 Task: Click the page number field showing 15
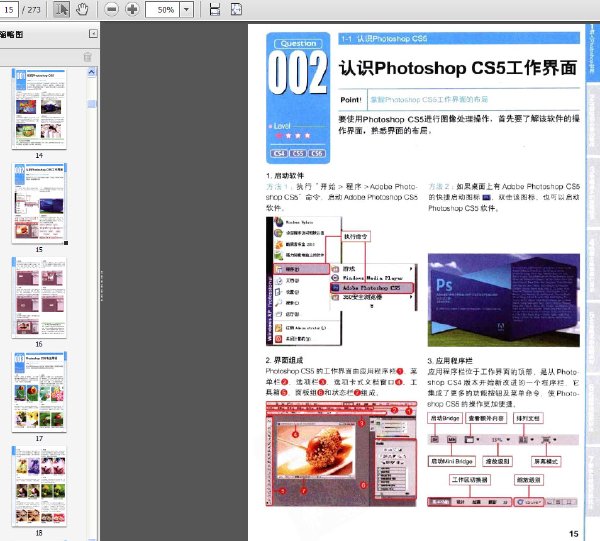pyautogui.click(x=9, y=10)
